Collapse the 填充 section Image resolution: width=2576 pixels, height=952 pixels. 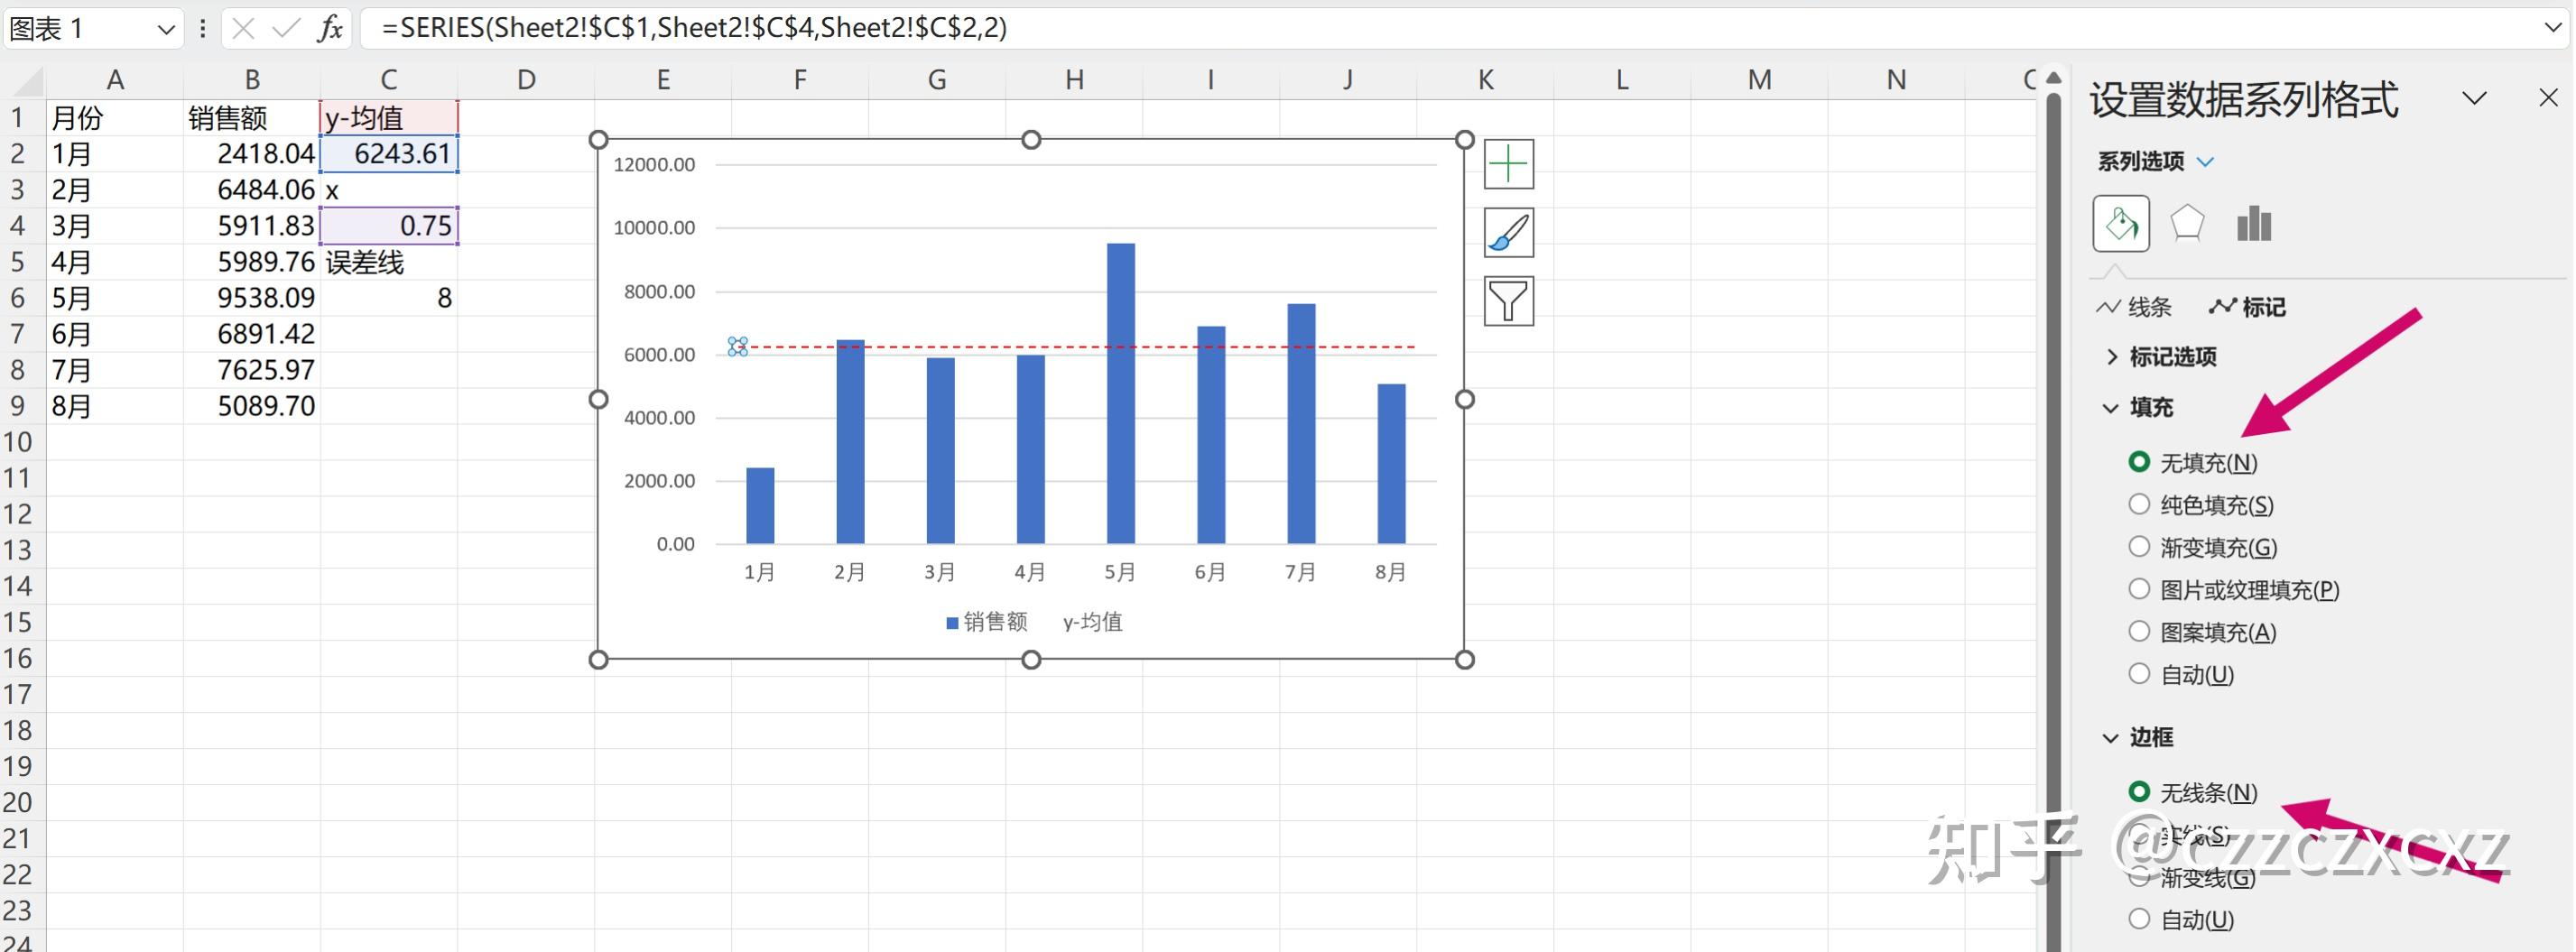click(2139, 408)
